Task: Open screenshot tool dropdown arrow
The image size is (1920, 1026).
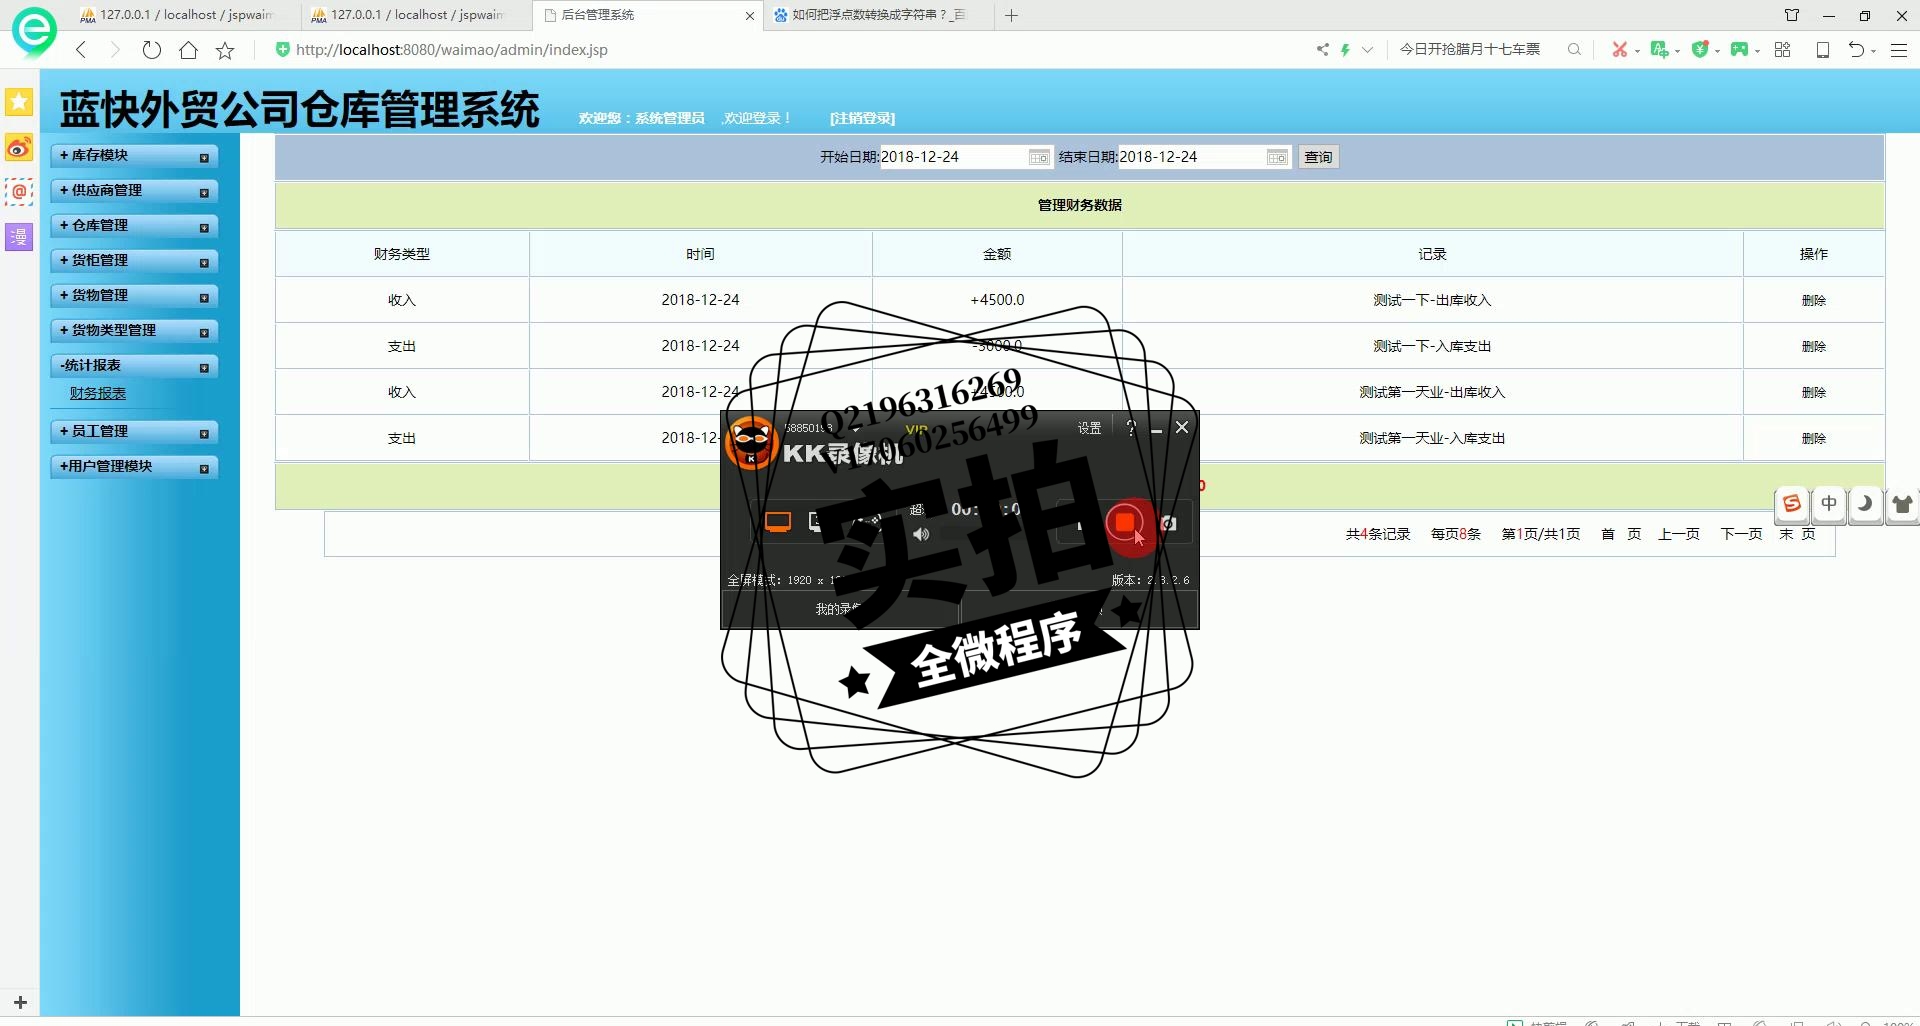Action: [x=1637, y=51]
